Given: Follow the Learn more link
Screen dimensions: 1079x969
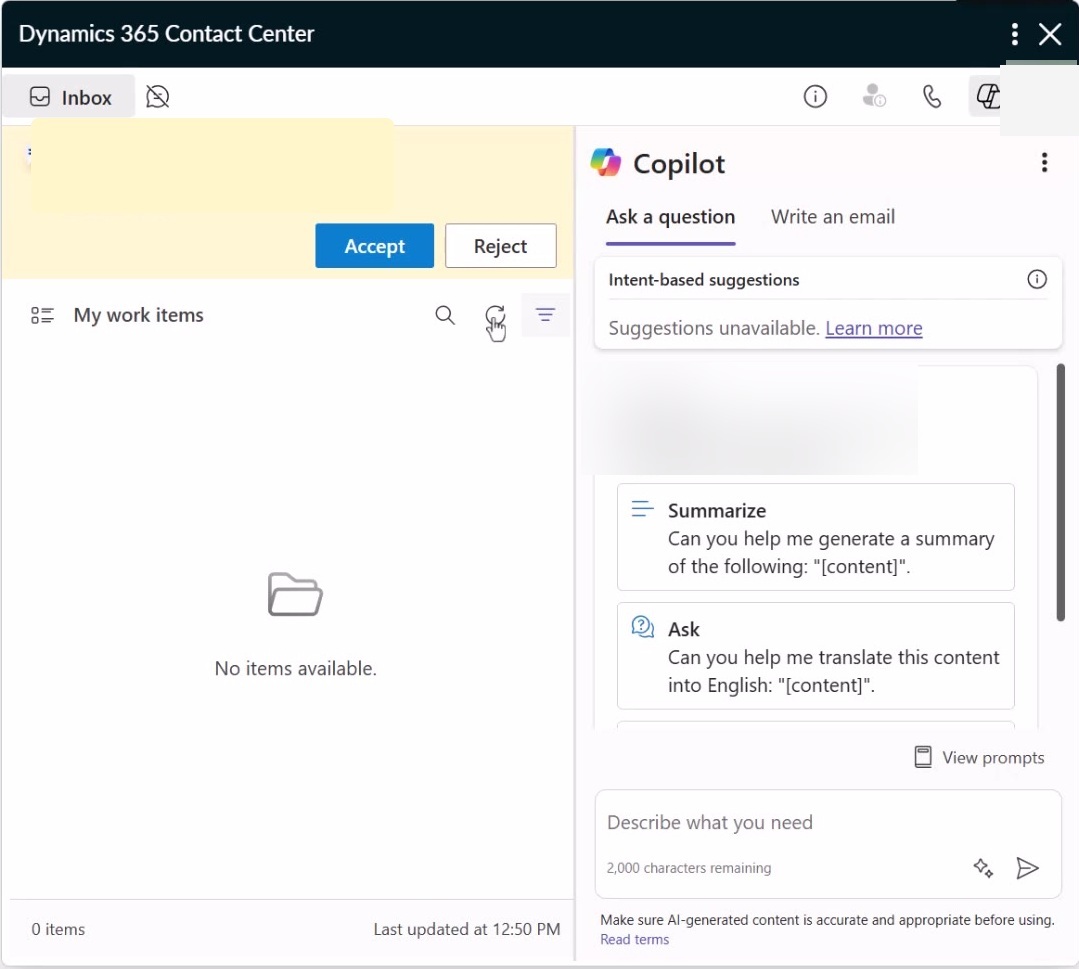Looking at the screenshot, I should point(874,328).
